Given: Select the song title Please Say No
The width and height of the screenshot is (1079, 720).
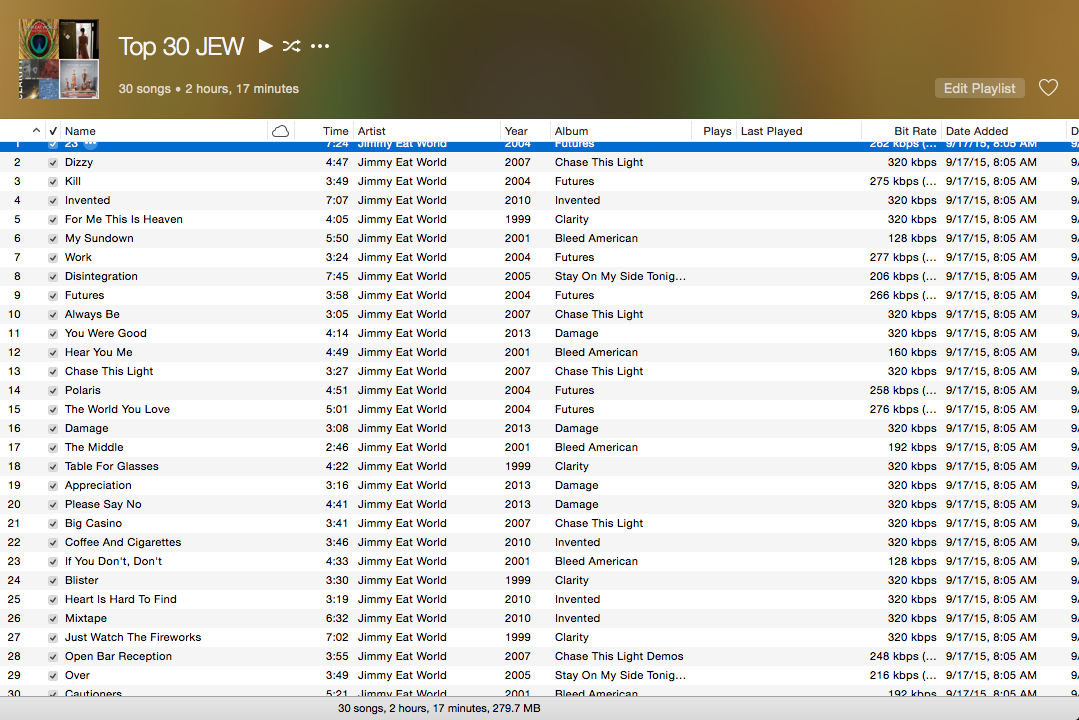Looking at the screenshot, I should pyautogui.click(x=103, y=504).
